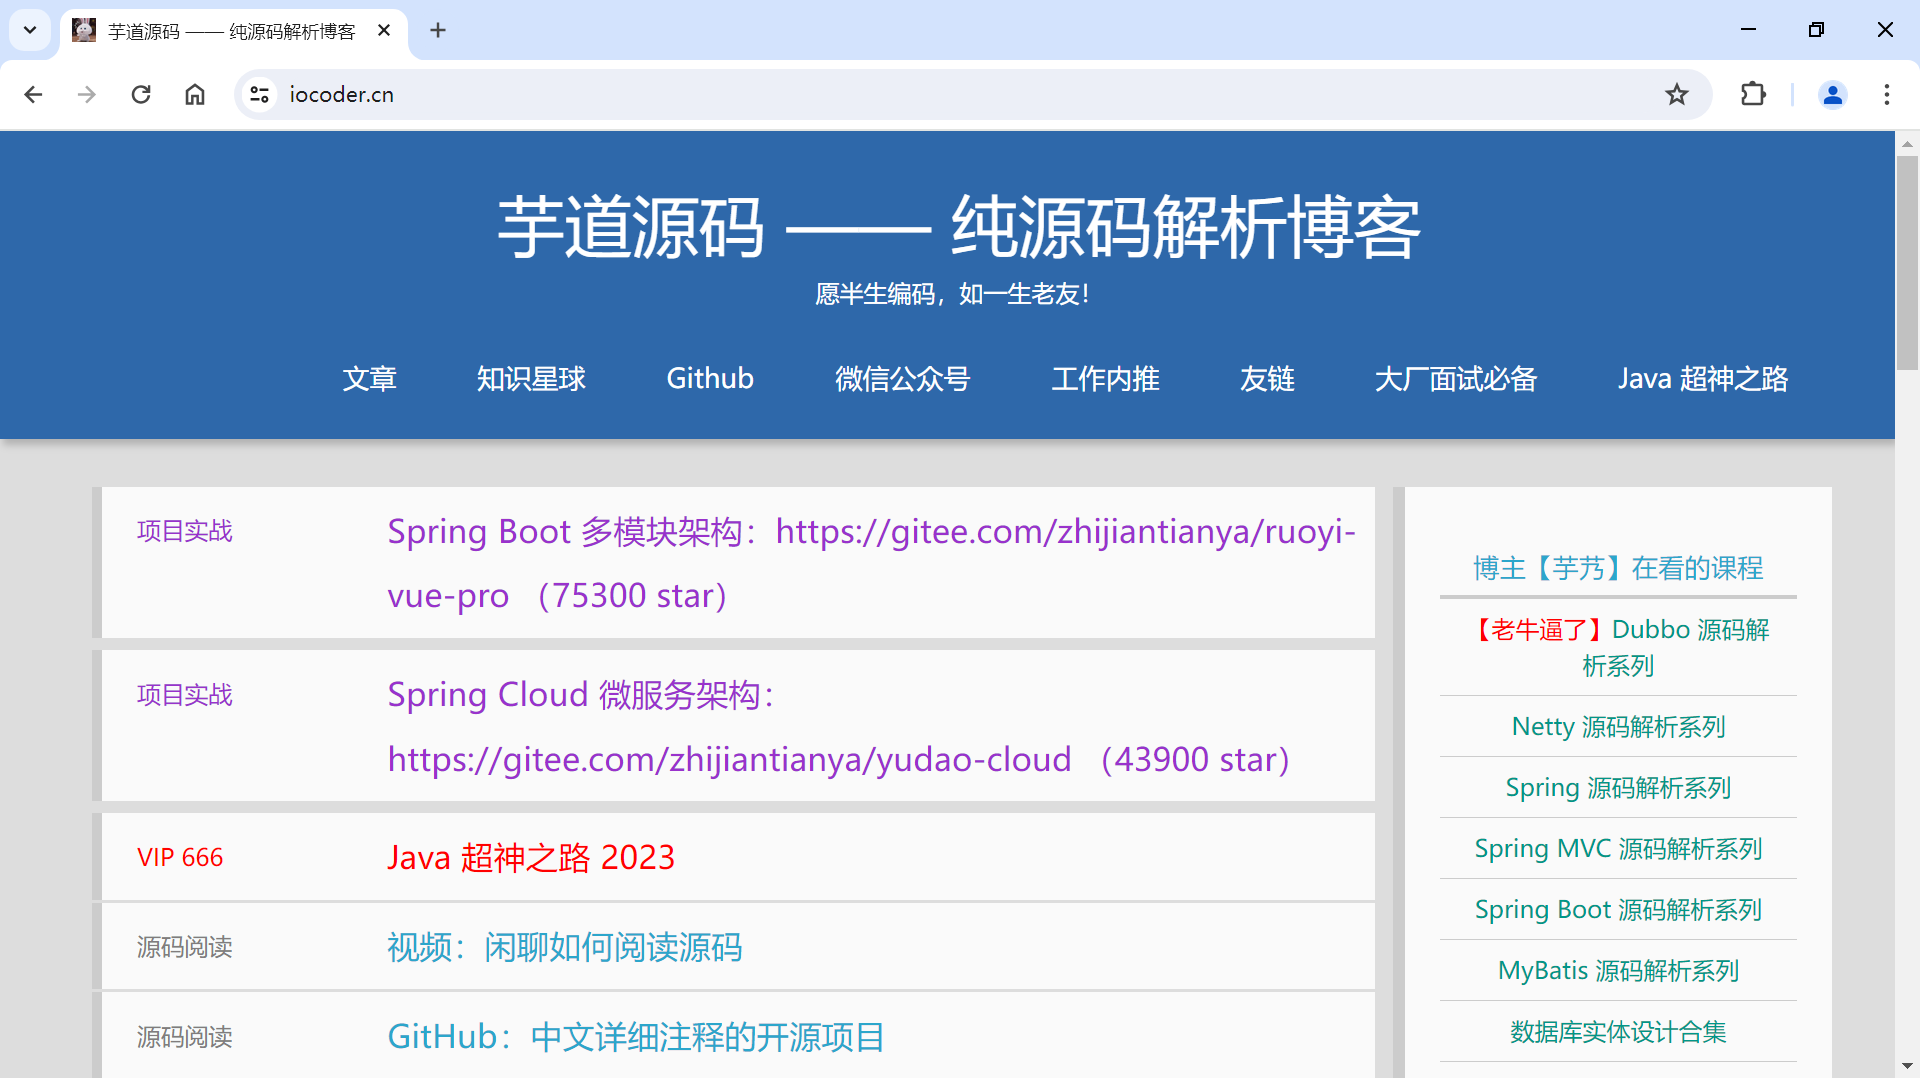Go forward with the forward arrow

[x=87, y=94]
